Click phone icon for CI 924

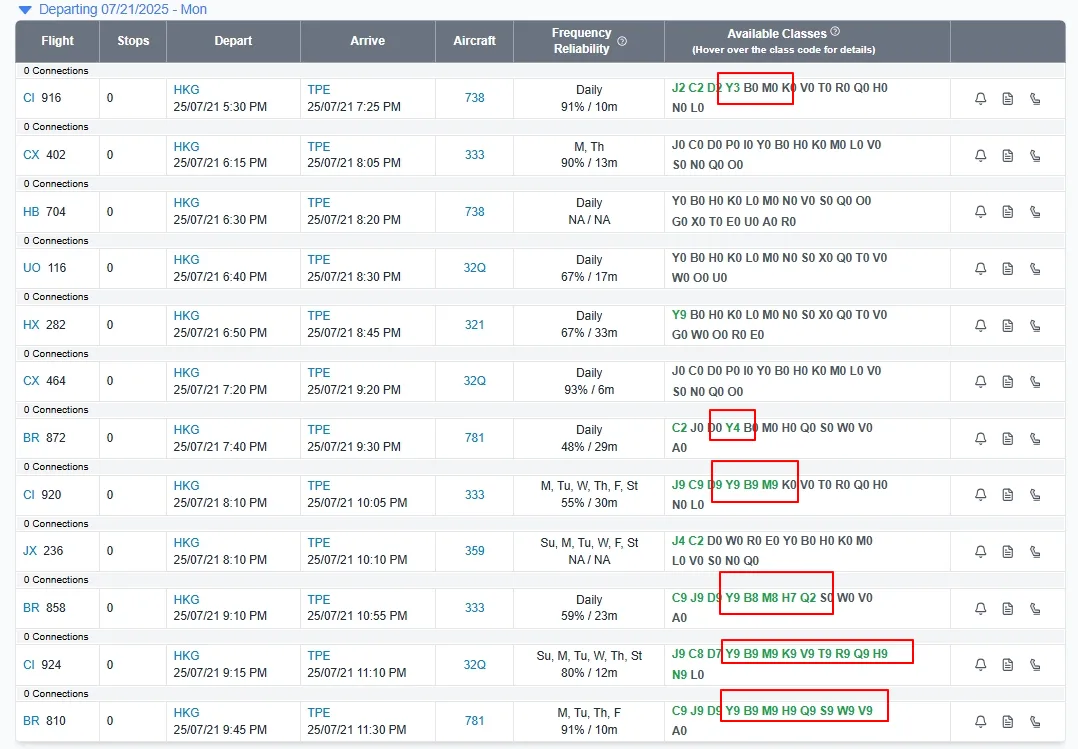[x=1035, y=665]
